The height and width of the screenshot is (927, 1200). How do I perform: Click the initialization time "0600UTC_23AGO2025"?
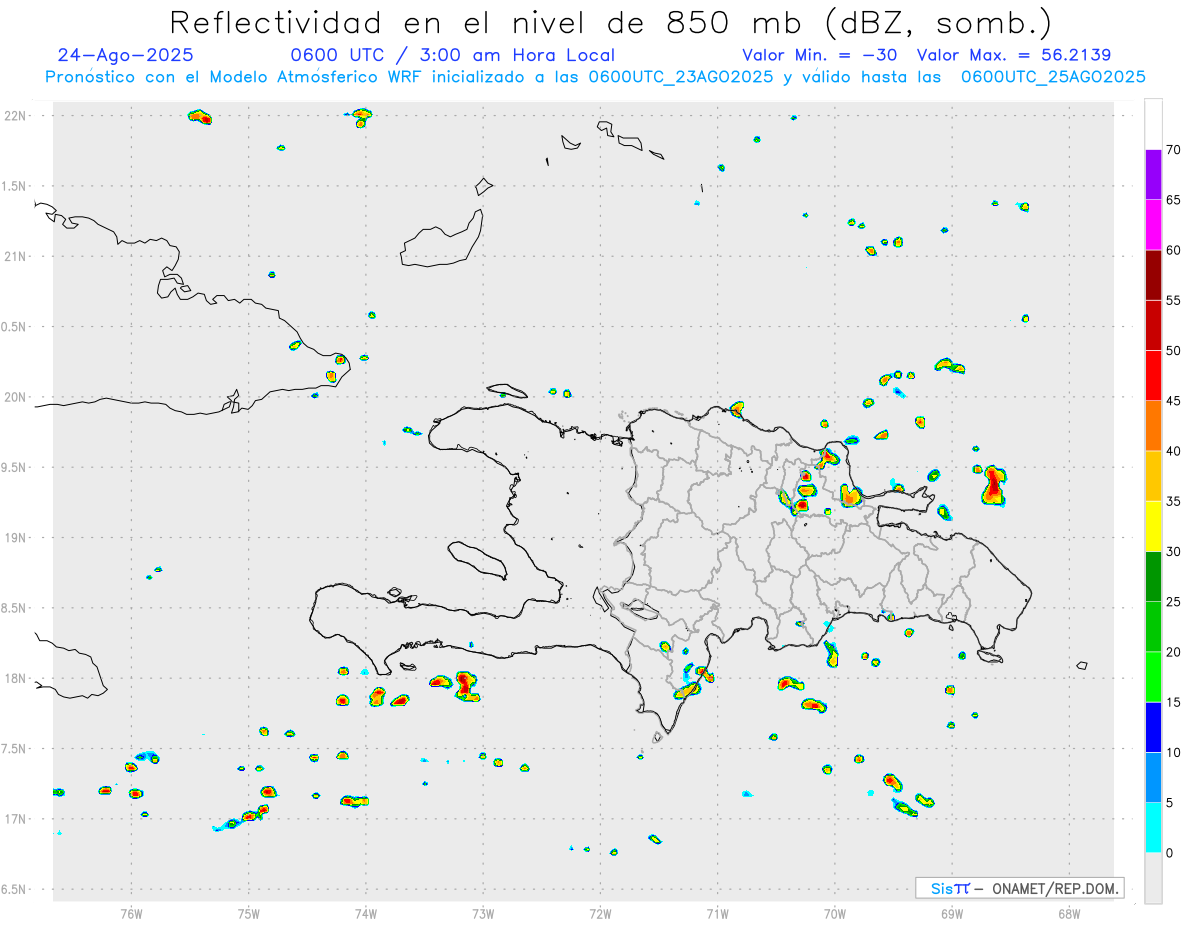(681, 77)
